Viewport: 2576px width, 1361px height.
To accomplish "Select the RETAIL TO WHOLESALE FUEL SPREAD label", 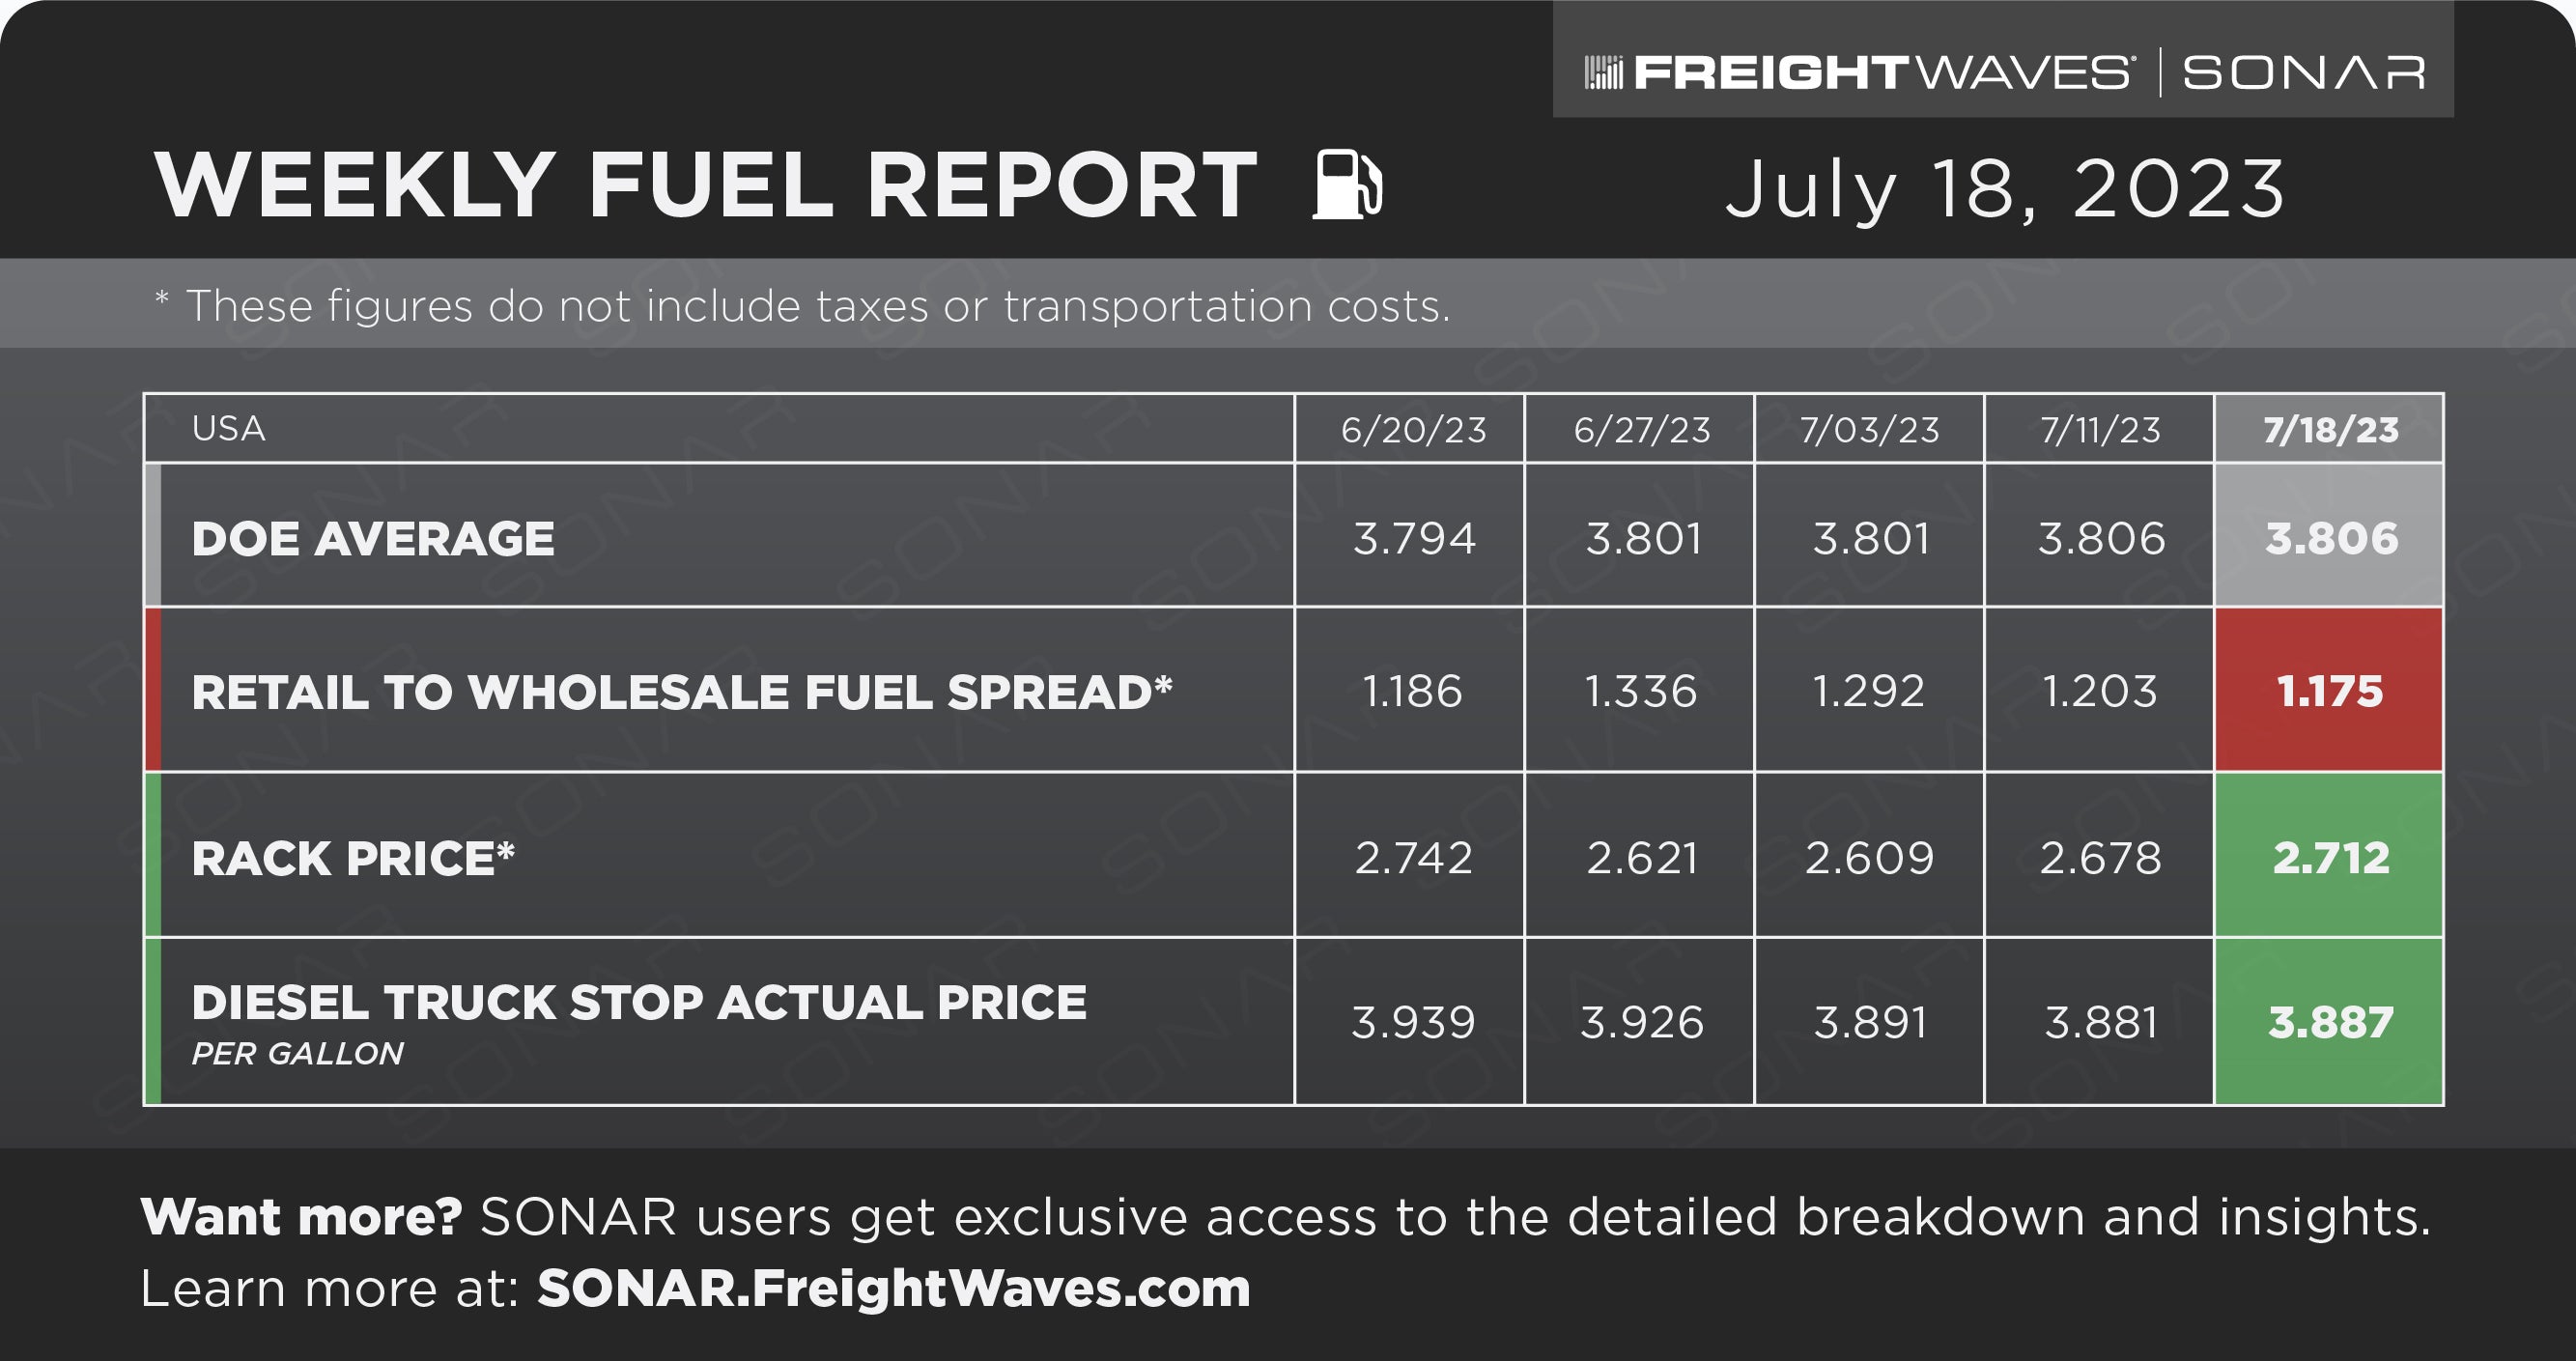I will point(682,692).
